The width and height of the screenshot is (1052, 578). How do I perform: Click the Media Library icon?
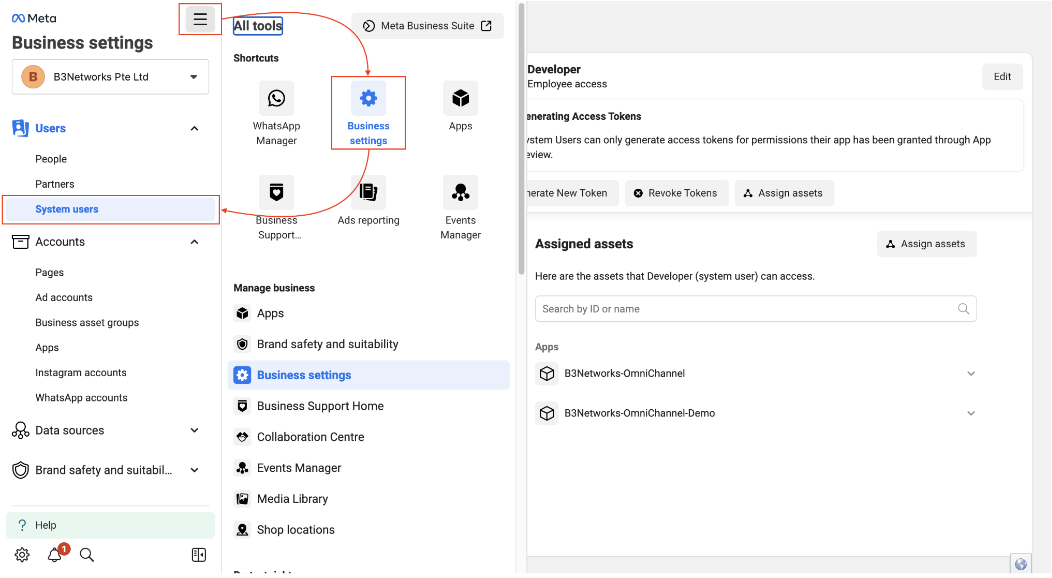coord(242,499)
